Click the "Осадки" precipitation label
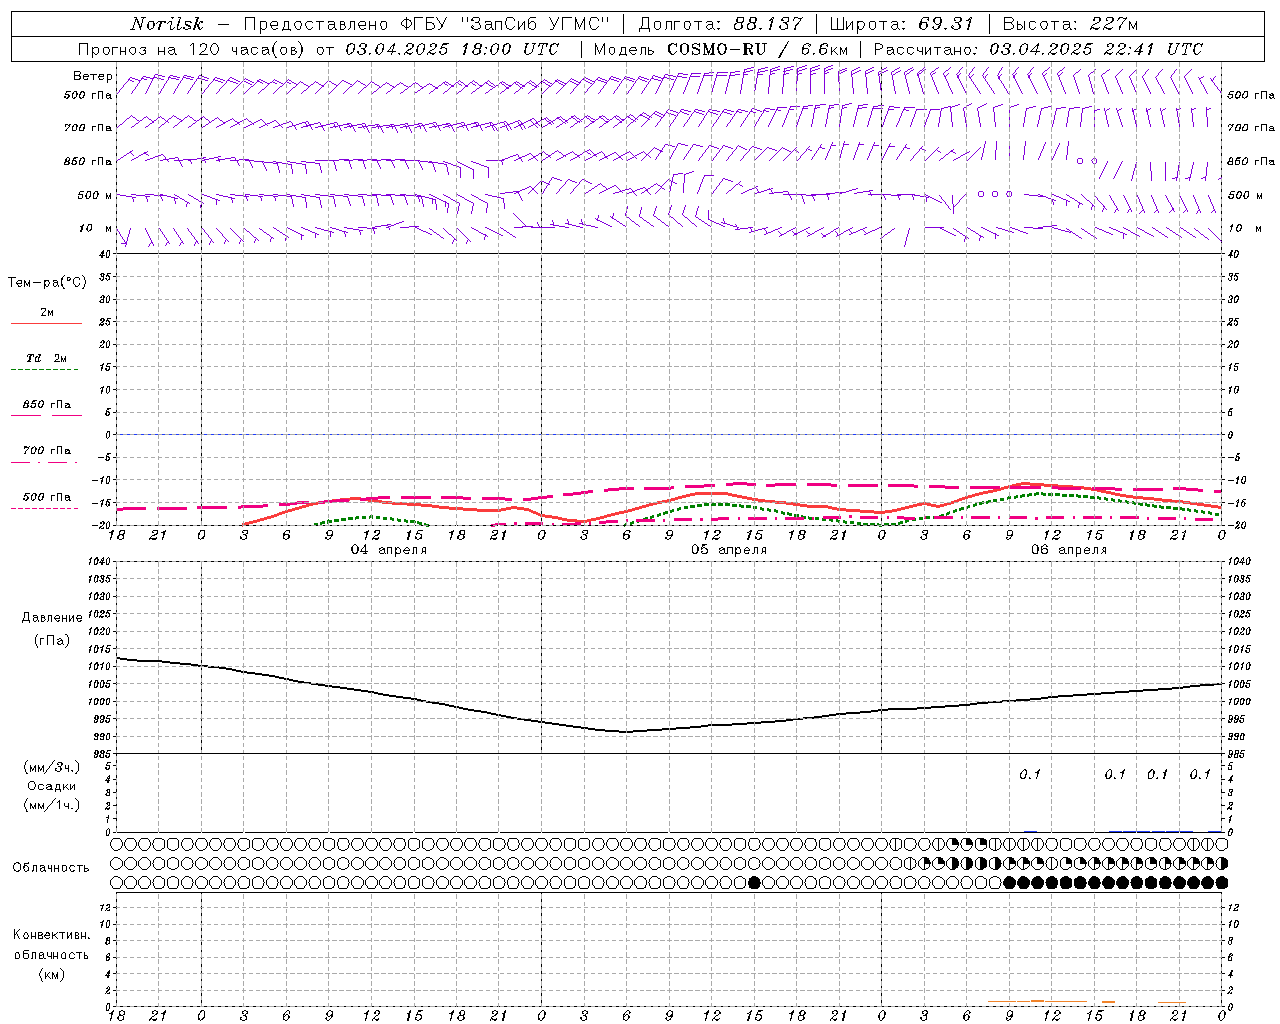The image size is (1280, 1024). point(52,786)
